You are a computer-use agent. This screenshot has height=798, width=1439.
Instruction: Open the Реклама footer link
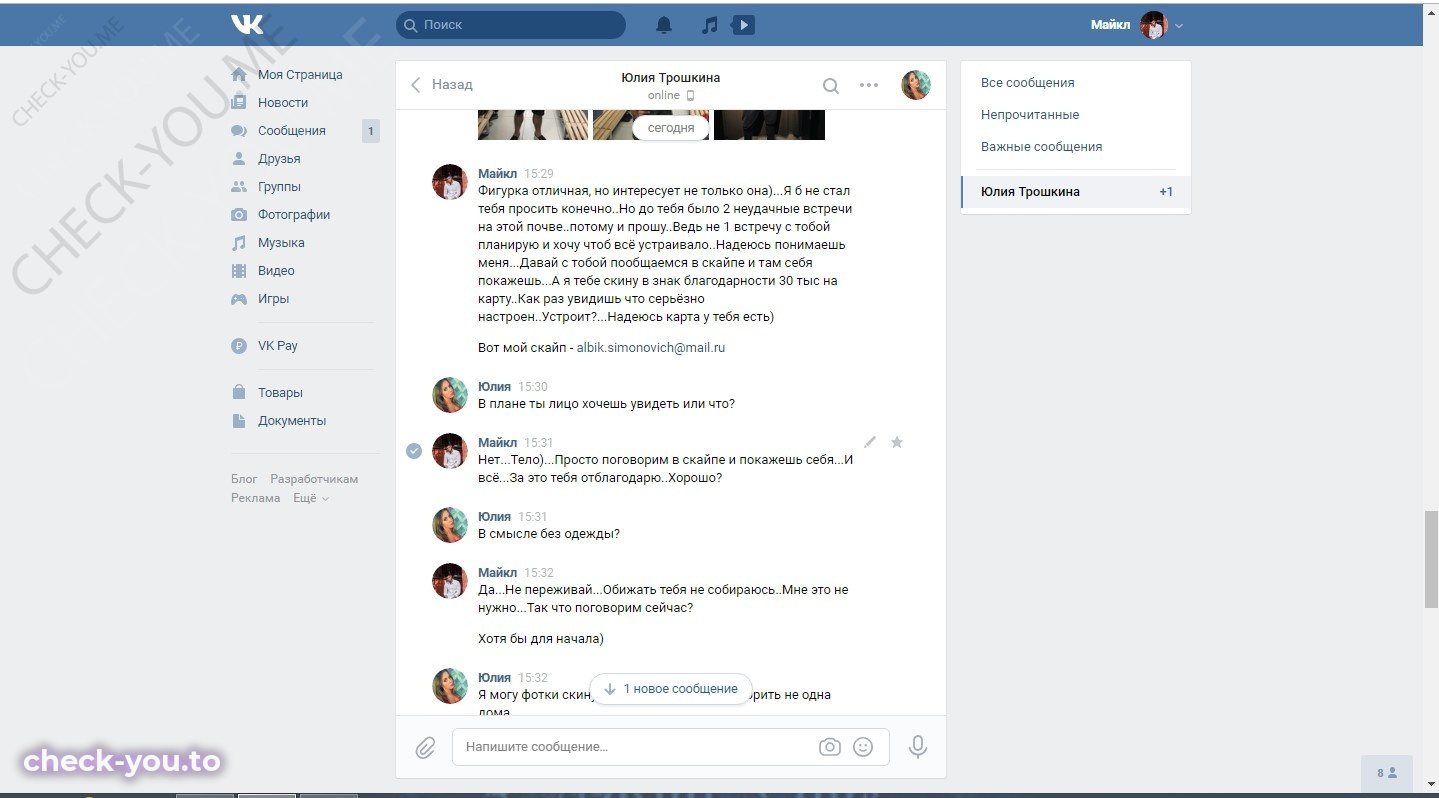click(x=256, y=498)
